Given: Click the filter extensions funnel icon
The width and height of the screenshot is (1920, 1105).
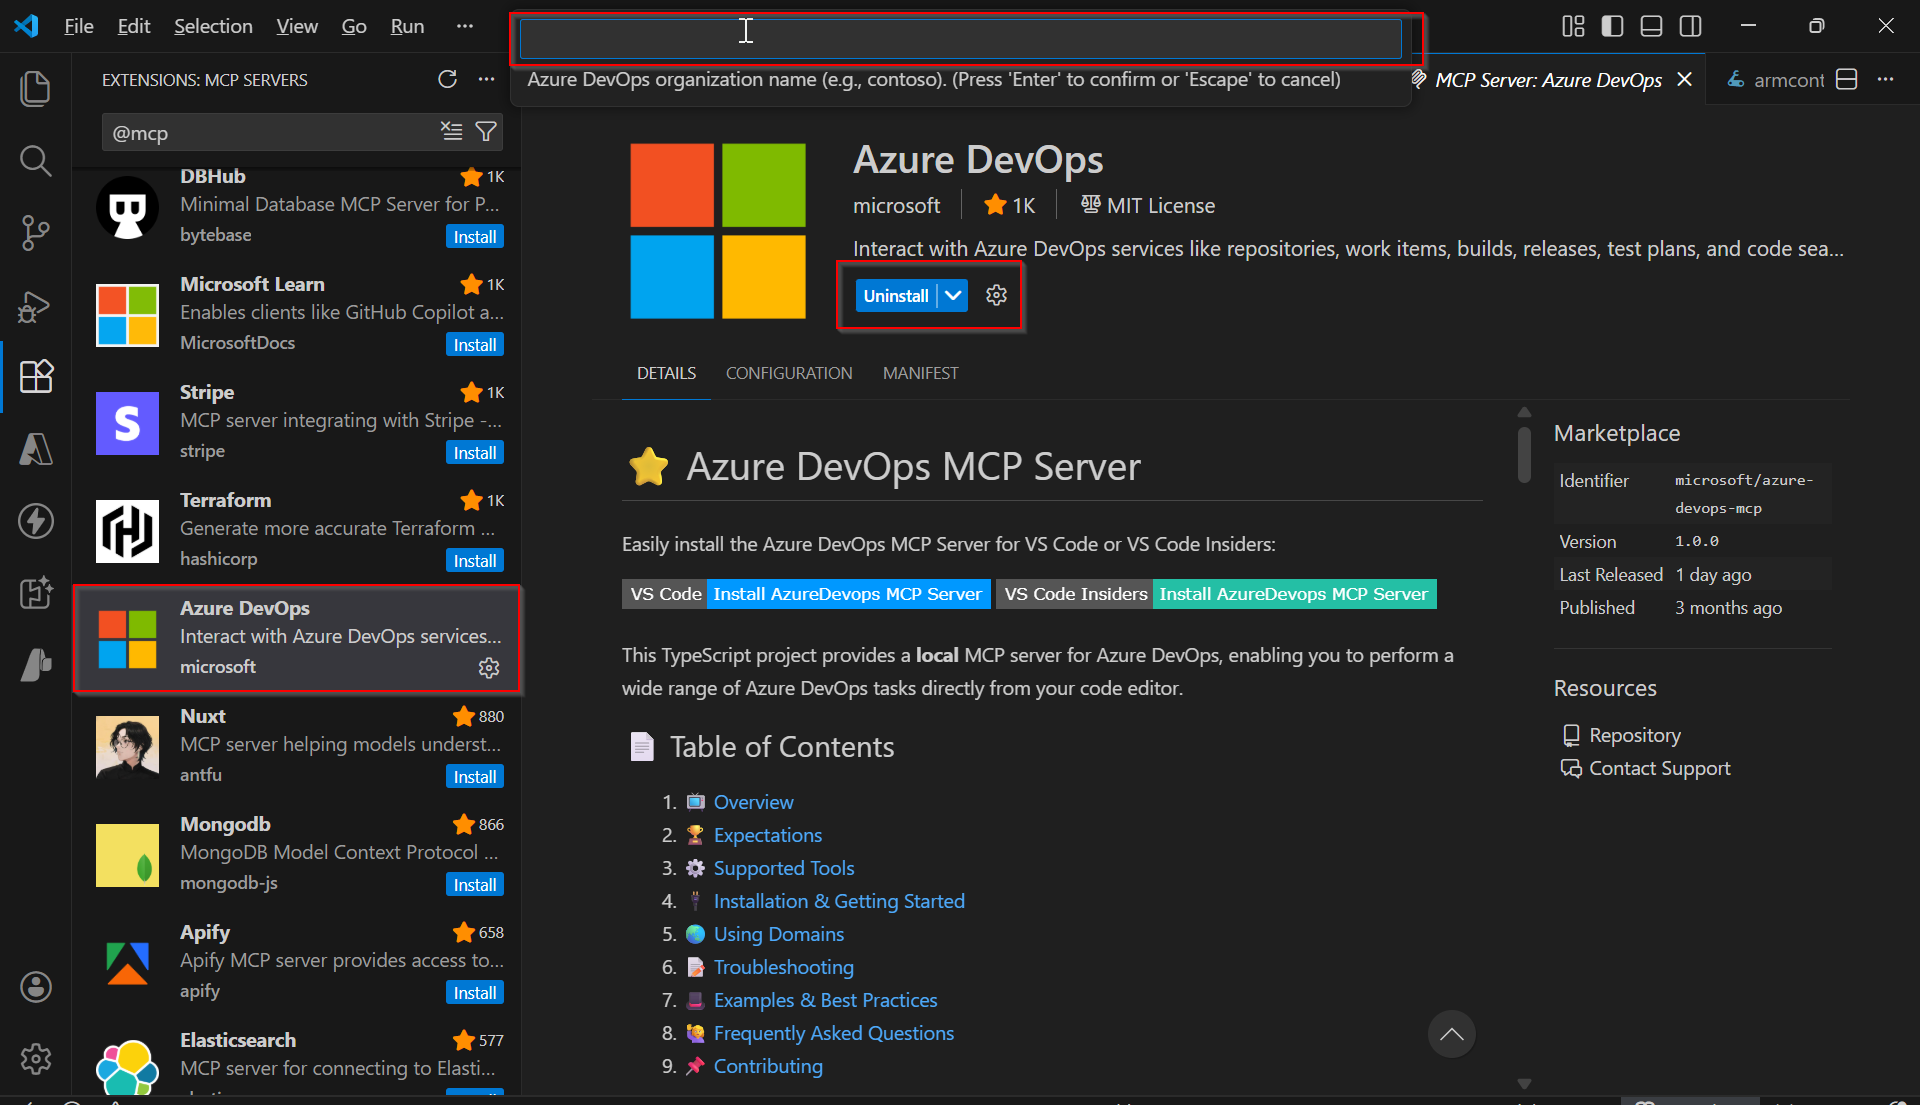Looking at the screenshot, I should tap(486, 132).
